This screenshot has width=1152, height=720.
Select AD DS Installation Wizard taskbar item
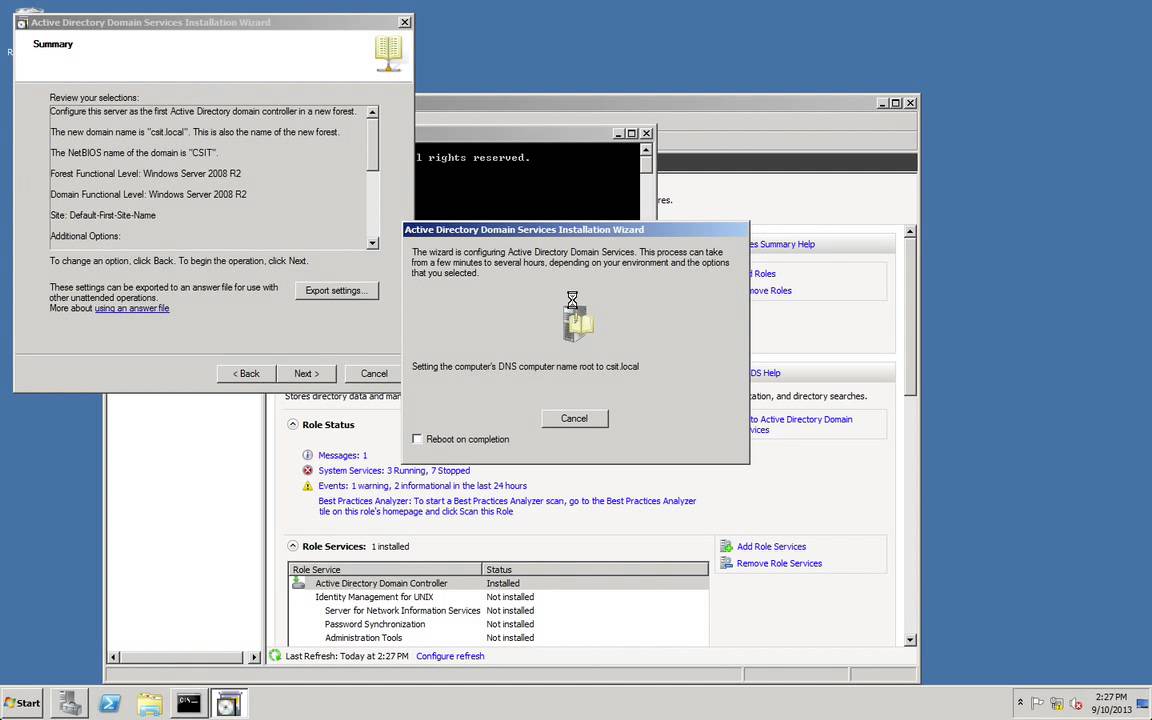[228, 703]
